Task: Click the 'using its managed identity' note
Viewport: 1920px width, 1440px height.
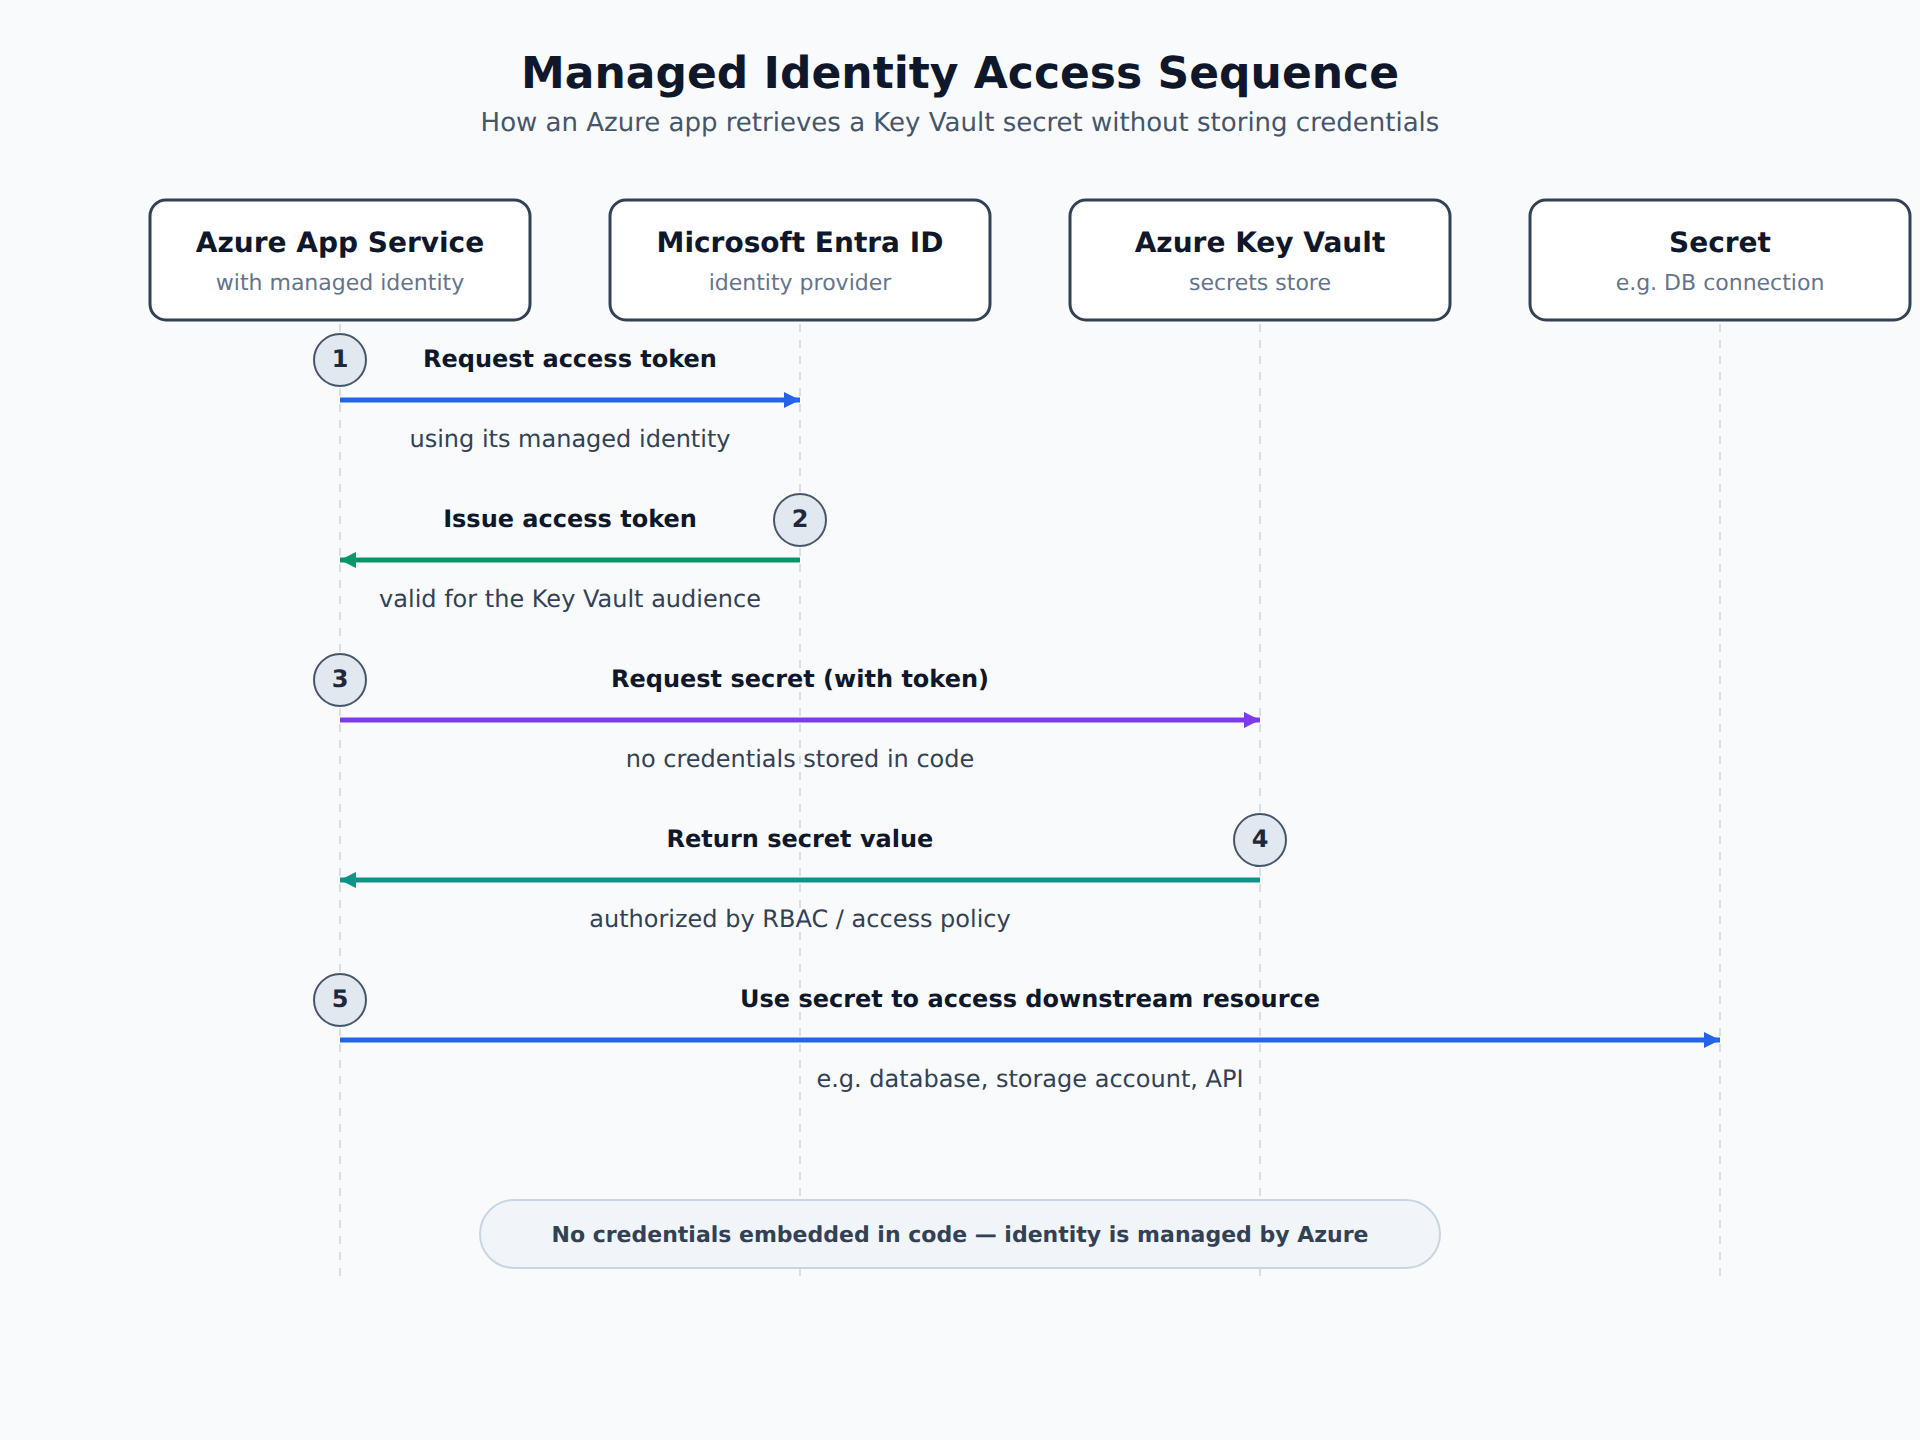Action: point(570,439)
